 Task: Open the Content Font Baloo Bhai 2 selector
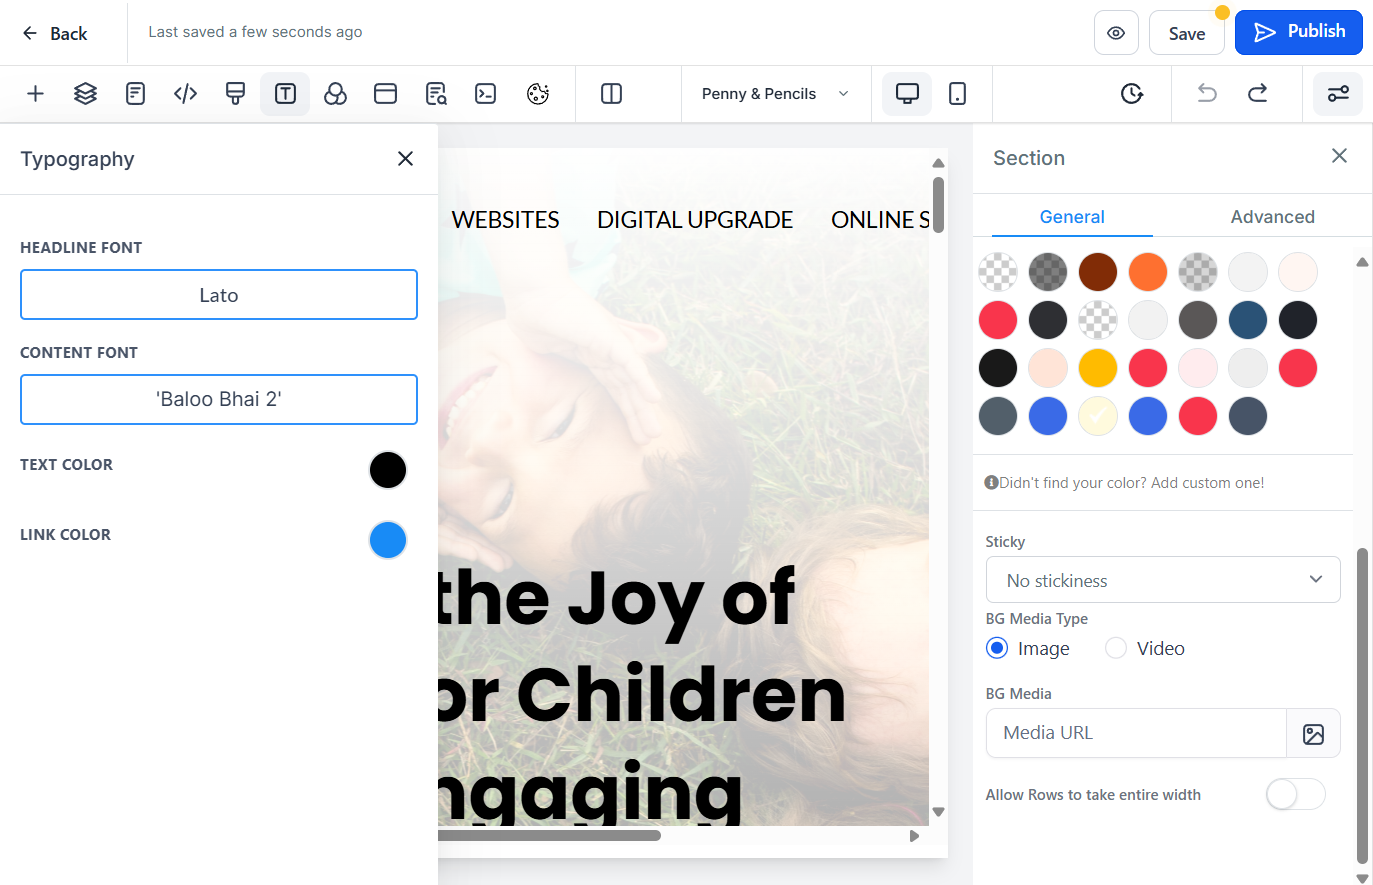[x=219, y=399]
